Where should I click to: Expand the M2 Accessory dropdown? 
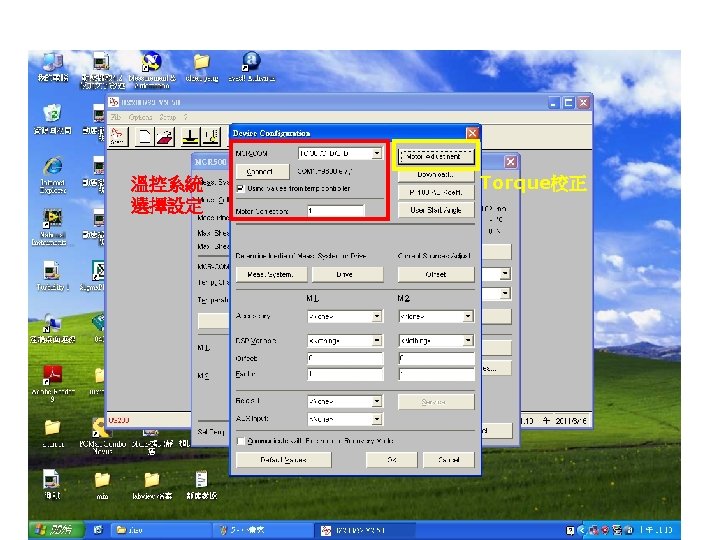pyautogui.click(x=468, y=316)
